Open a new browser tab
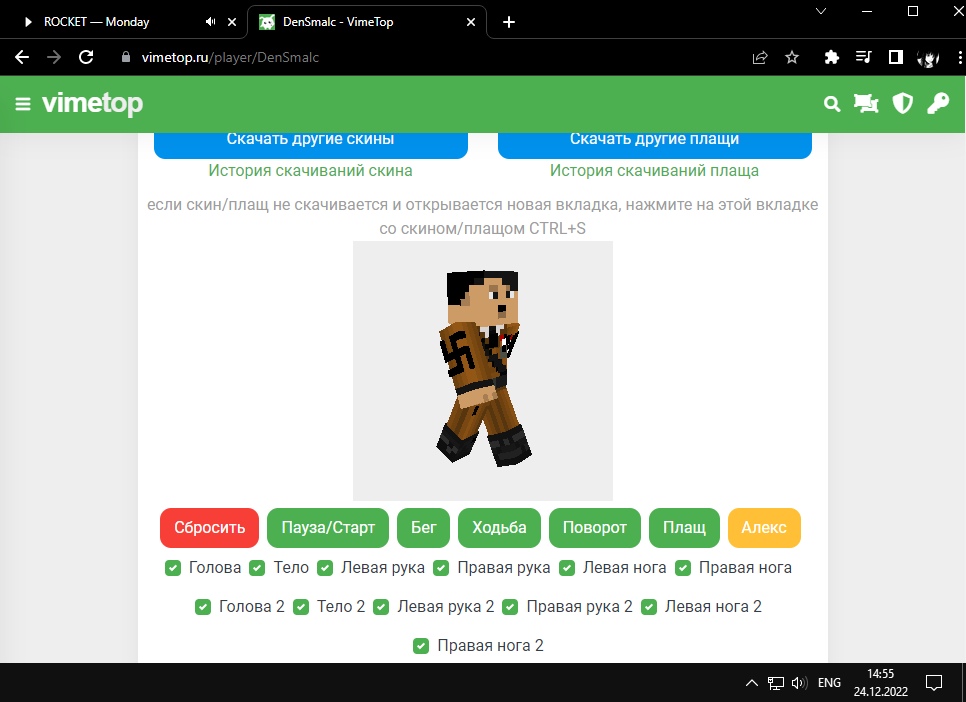This screenshot has height=702, width=966. coord(509,22)
